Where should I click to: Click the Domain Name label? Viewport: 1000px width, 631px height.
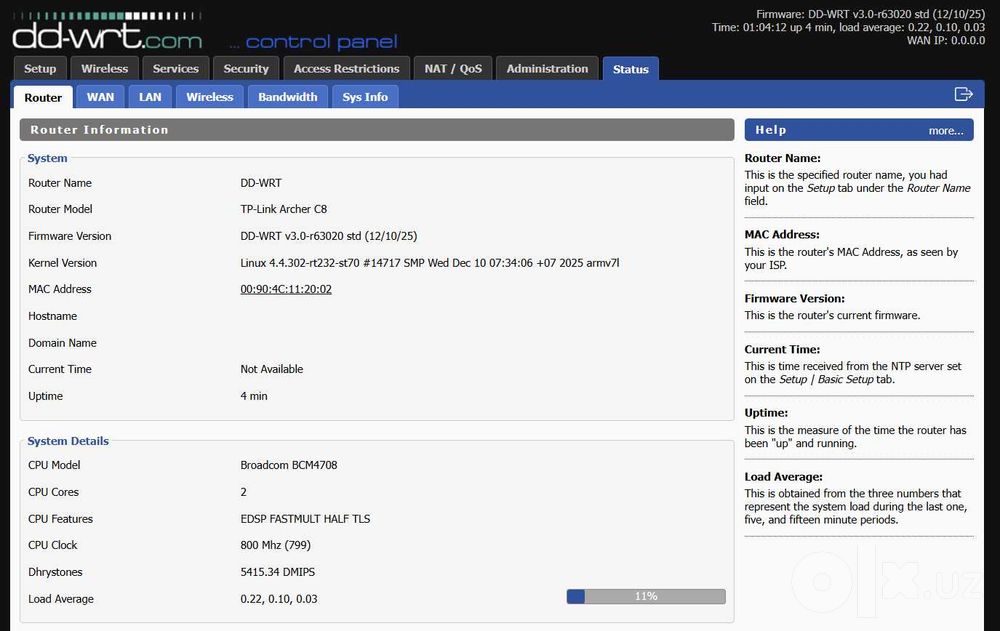click(62, 343)
